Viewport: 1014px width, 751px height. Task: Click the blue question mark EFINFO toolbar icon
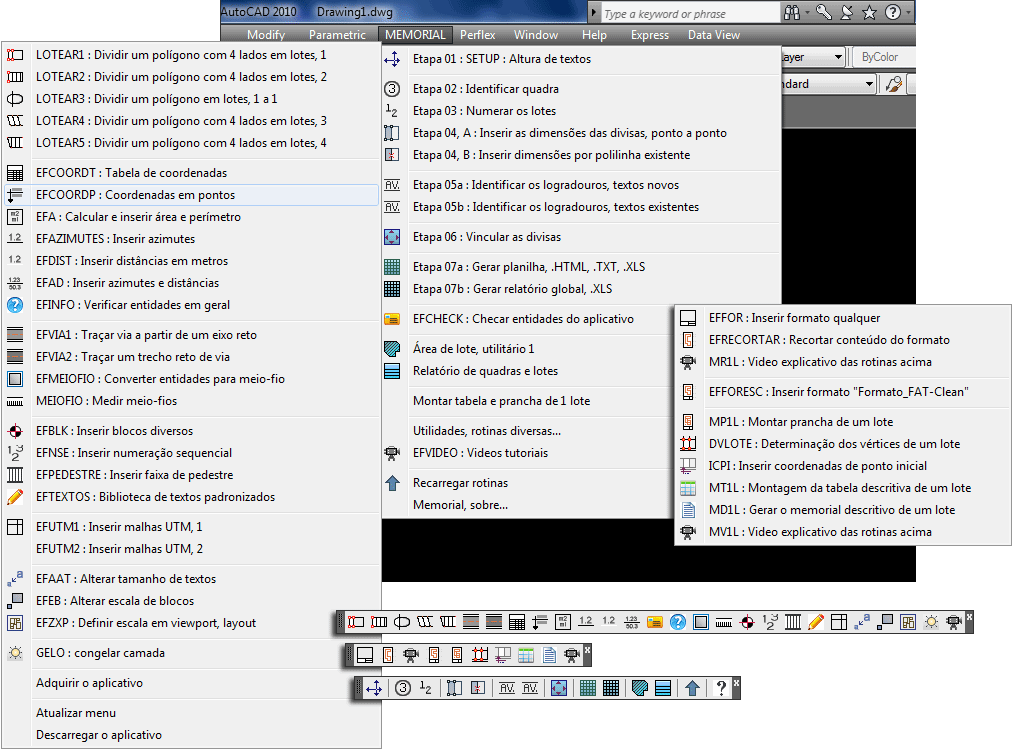678,622
